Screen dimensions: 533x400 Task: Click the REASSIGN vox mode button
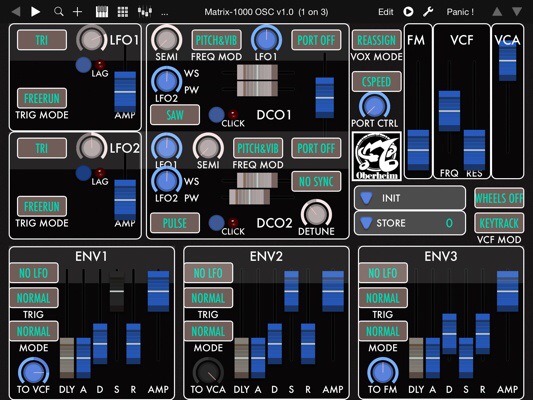[x=377, y=40]
